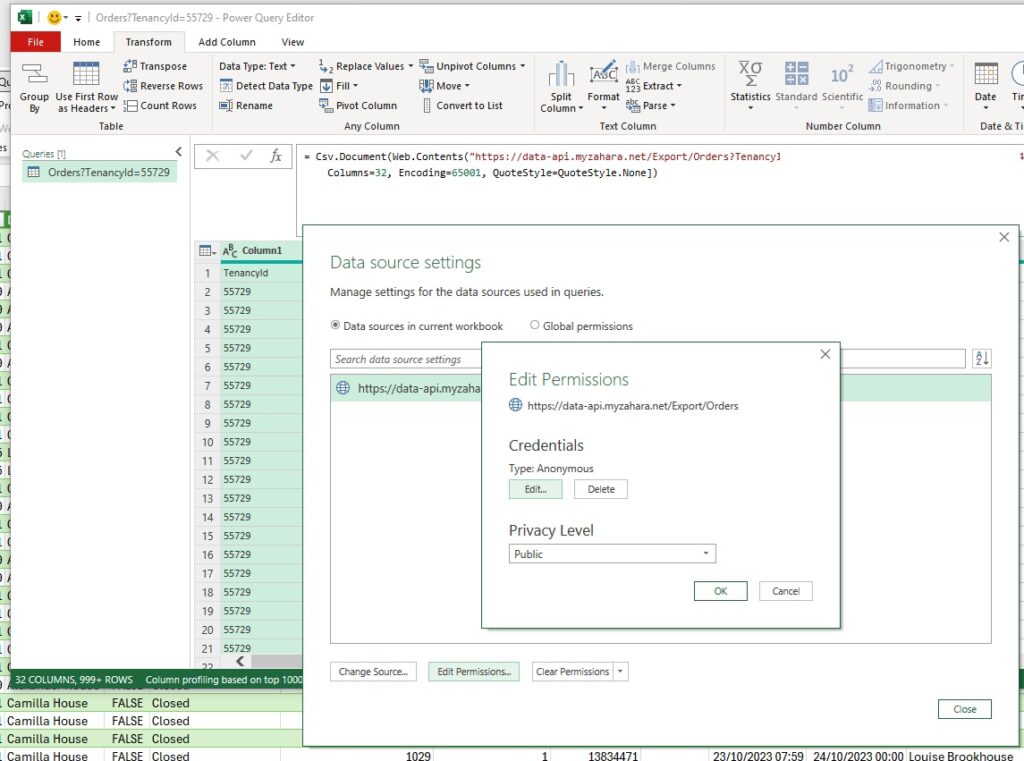1024x761 pixels.
Task: Open the Privacy Level dropdown showing Public
Action: point(612,554)
